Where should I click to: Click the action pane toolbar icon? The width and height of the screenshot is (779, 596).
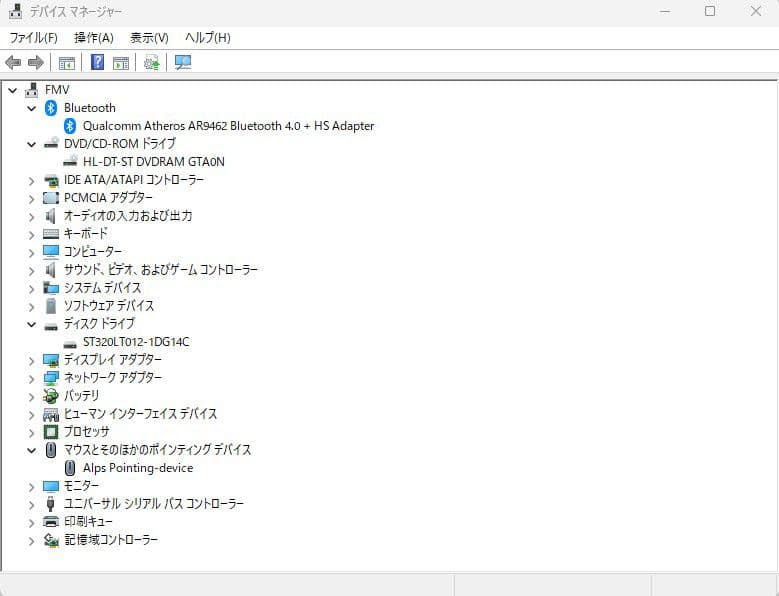click(121, 63)
